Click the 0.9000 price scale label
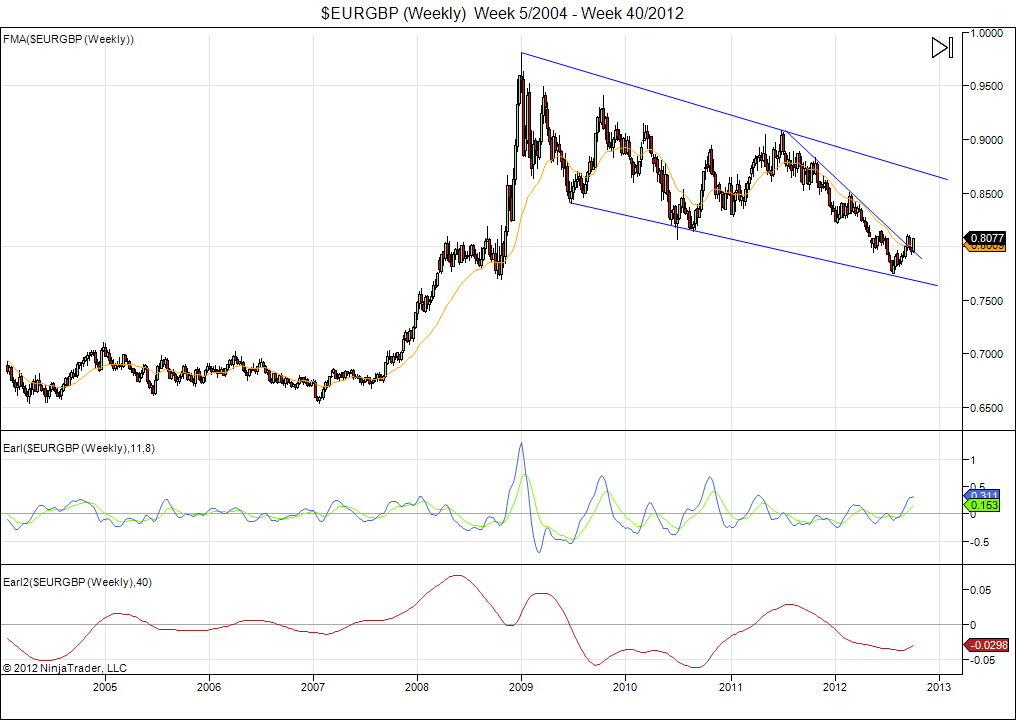 point(988,140)
